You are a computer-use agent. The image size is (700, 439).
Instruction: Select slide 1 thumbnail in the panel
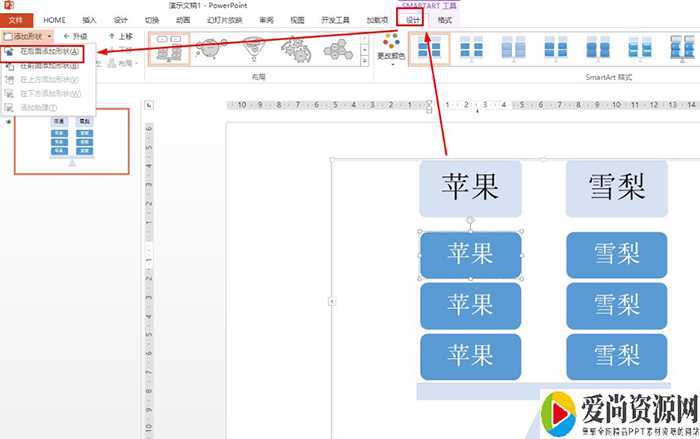tap(71, 140)
